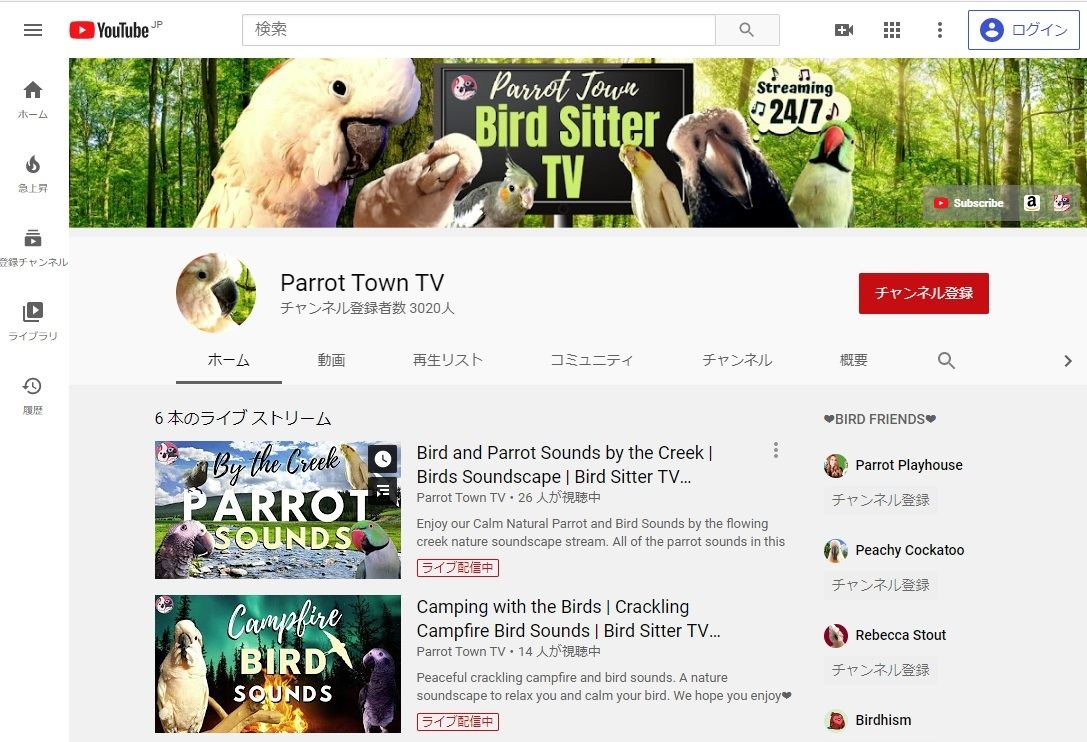The image size is (1087, 742).
Task: Expand more tabs with the right chevron
Action: [1068, 361]
